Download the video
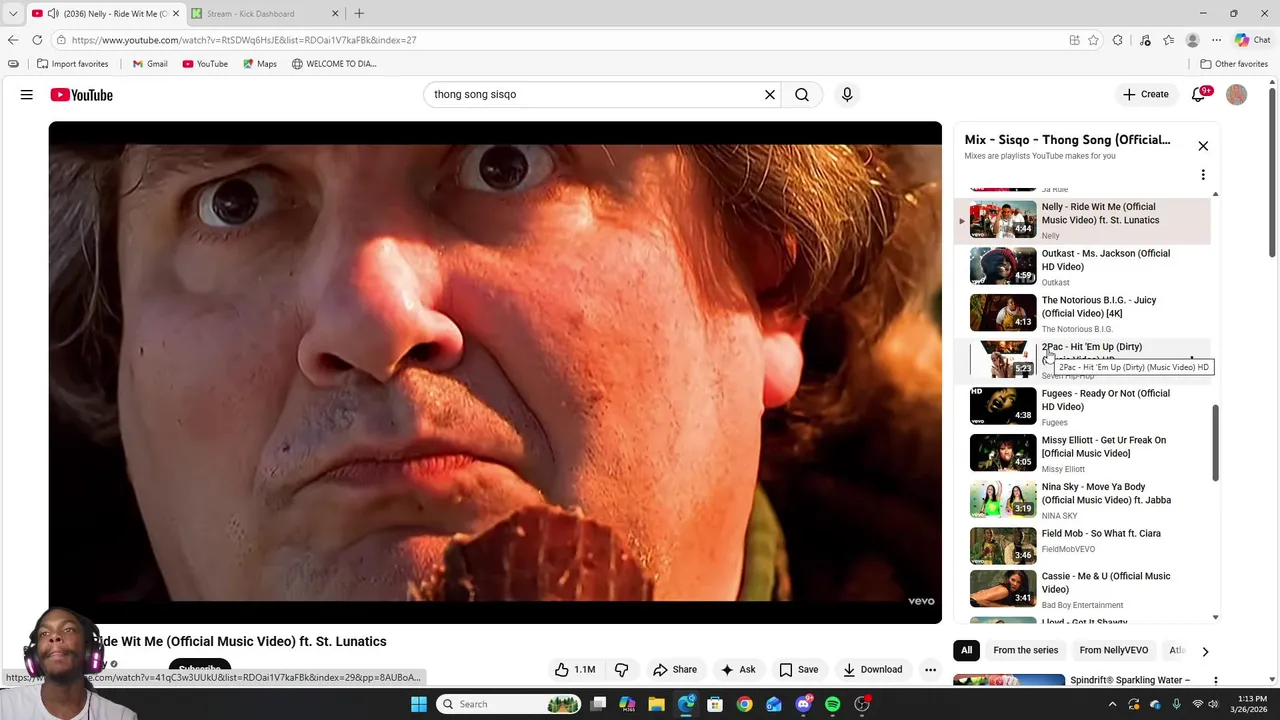 [873, 670]
